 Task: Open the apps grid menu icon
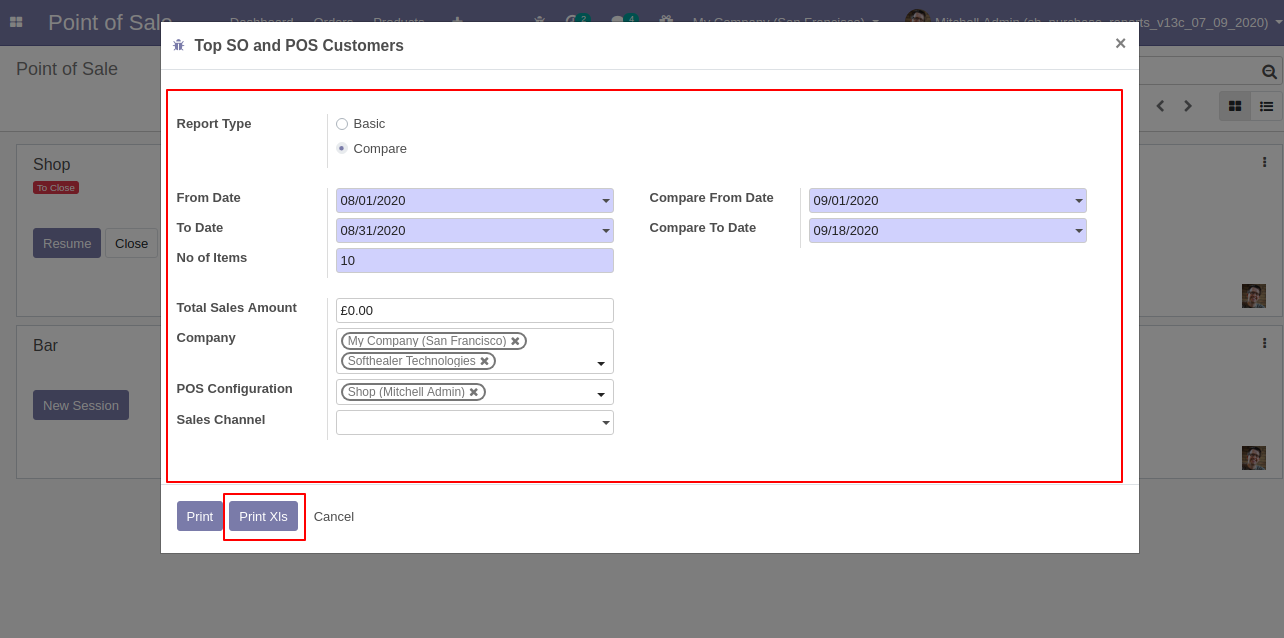click(x=16, y=22)
